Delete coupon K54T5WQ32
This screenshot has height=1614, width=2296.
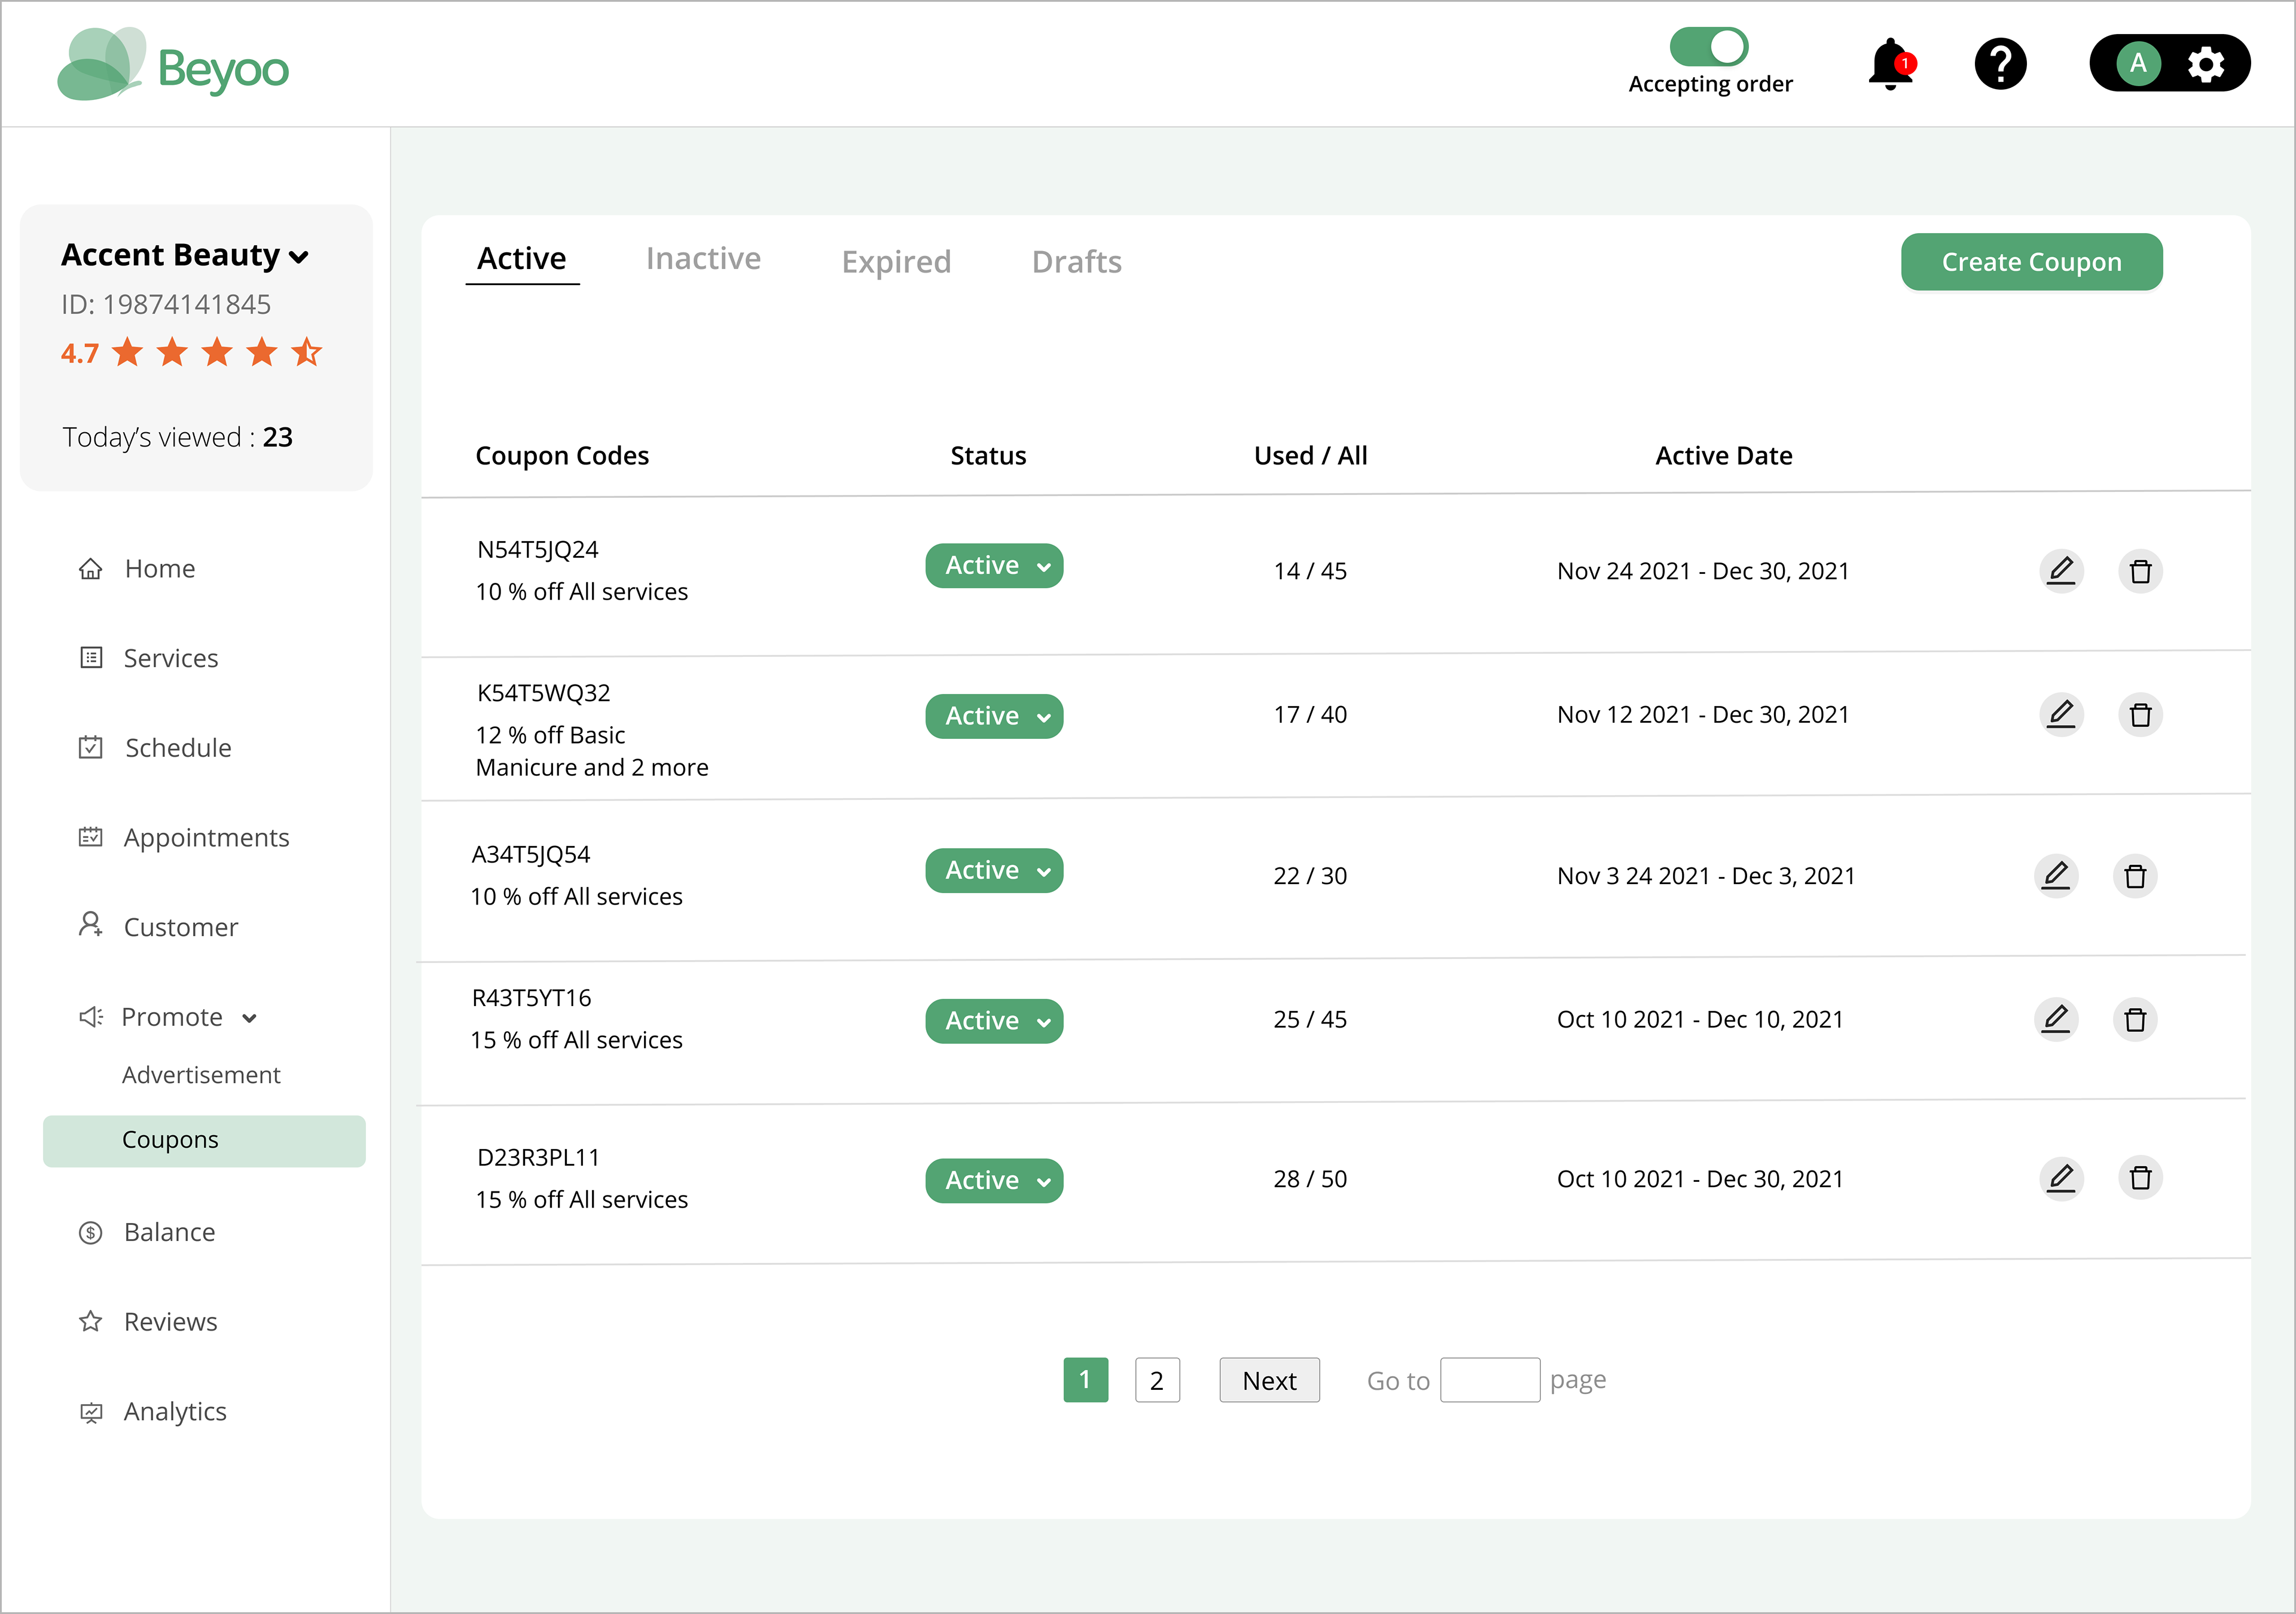[x=2140, y=715]
